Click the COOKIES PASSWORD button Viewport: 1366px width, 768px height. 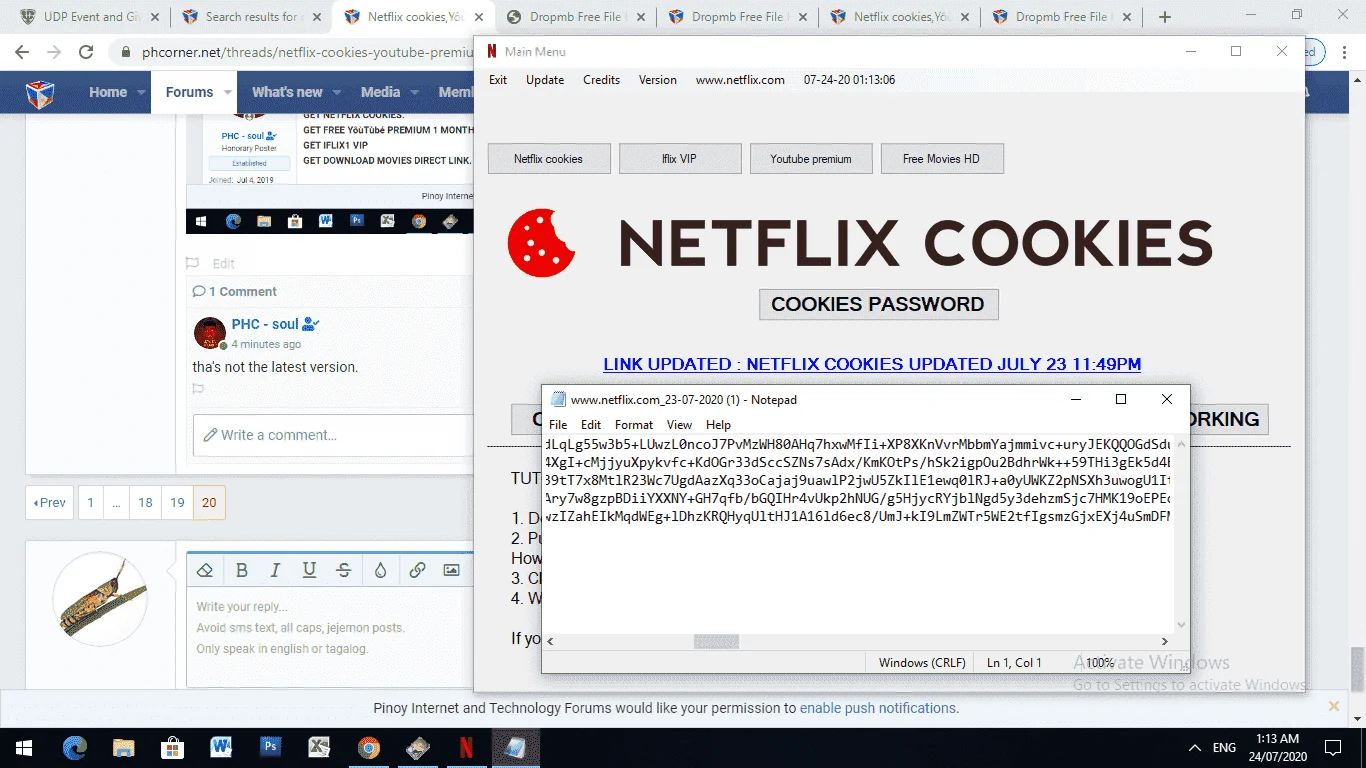(x=878, y=304)
